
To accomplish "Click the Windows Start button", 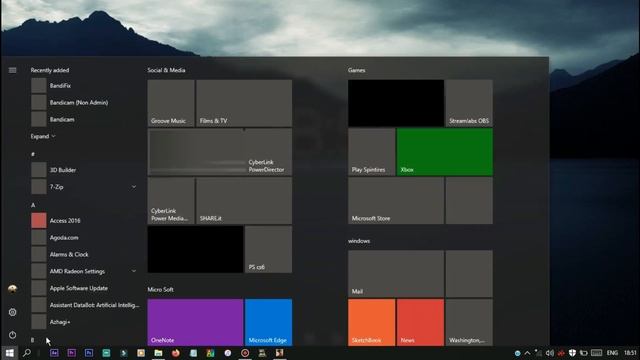I will point(9,353).
